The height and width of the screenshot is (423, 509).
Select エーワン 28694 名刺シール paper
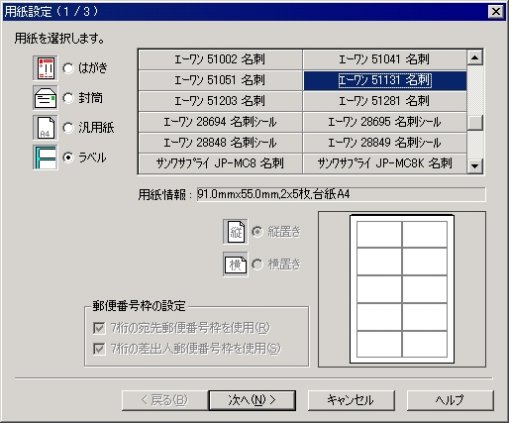(220, 122)
